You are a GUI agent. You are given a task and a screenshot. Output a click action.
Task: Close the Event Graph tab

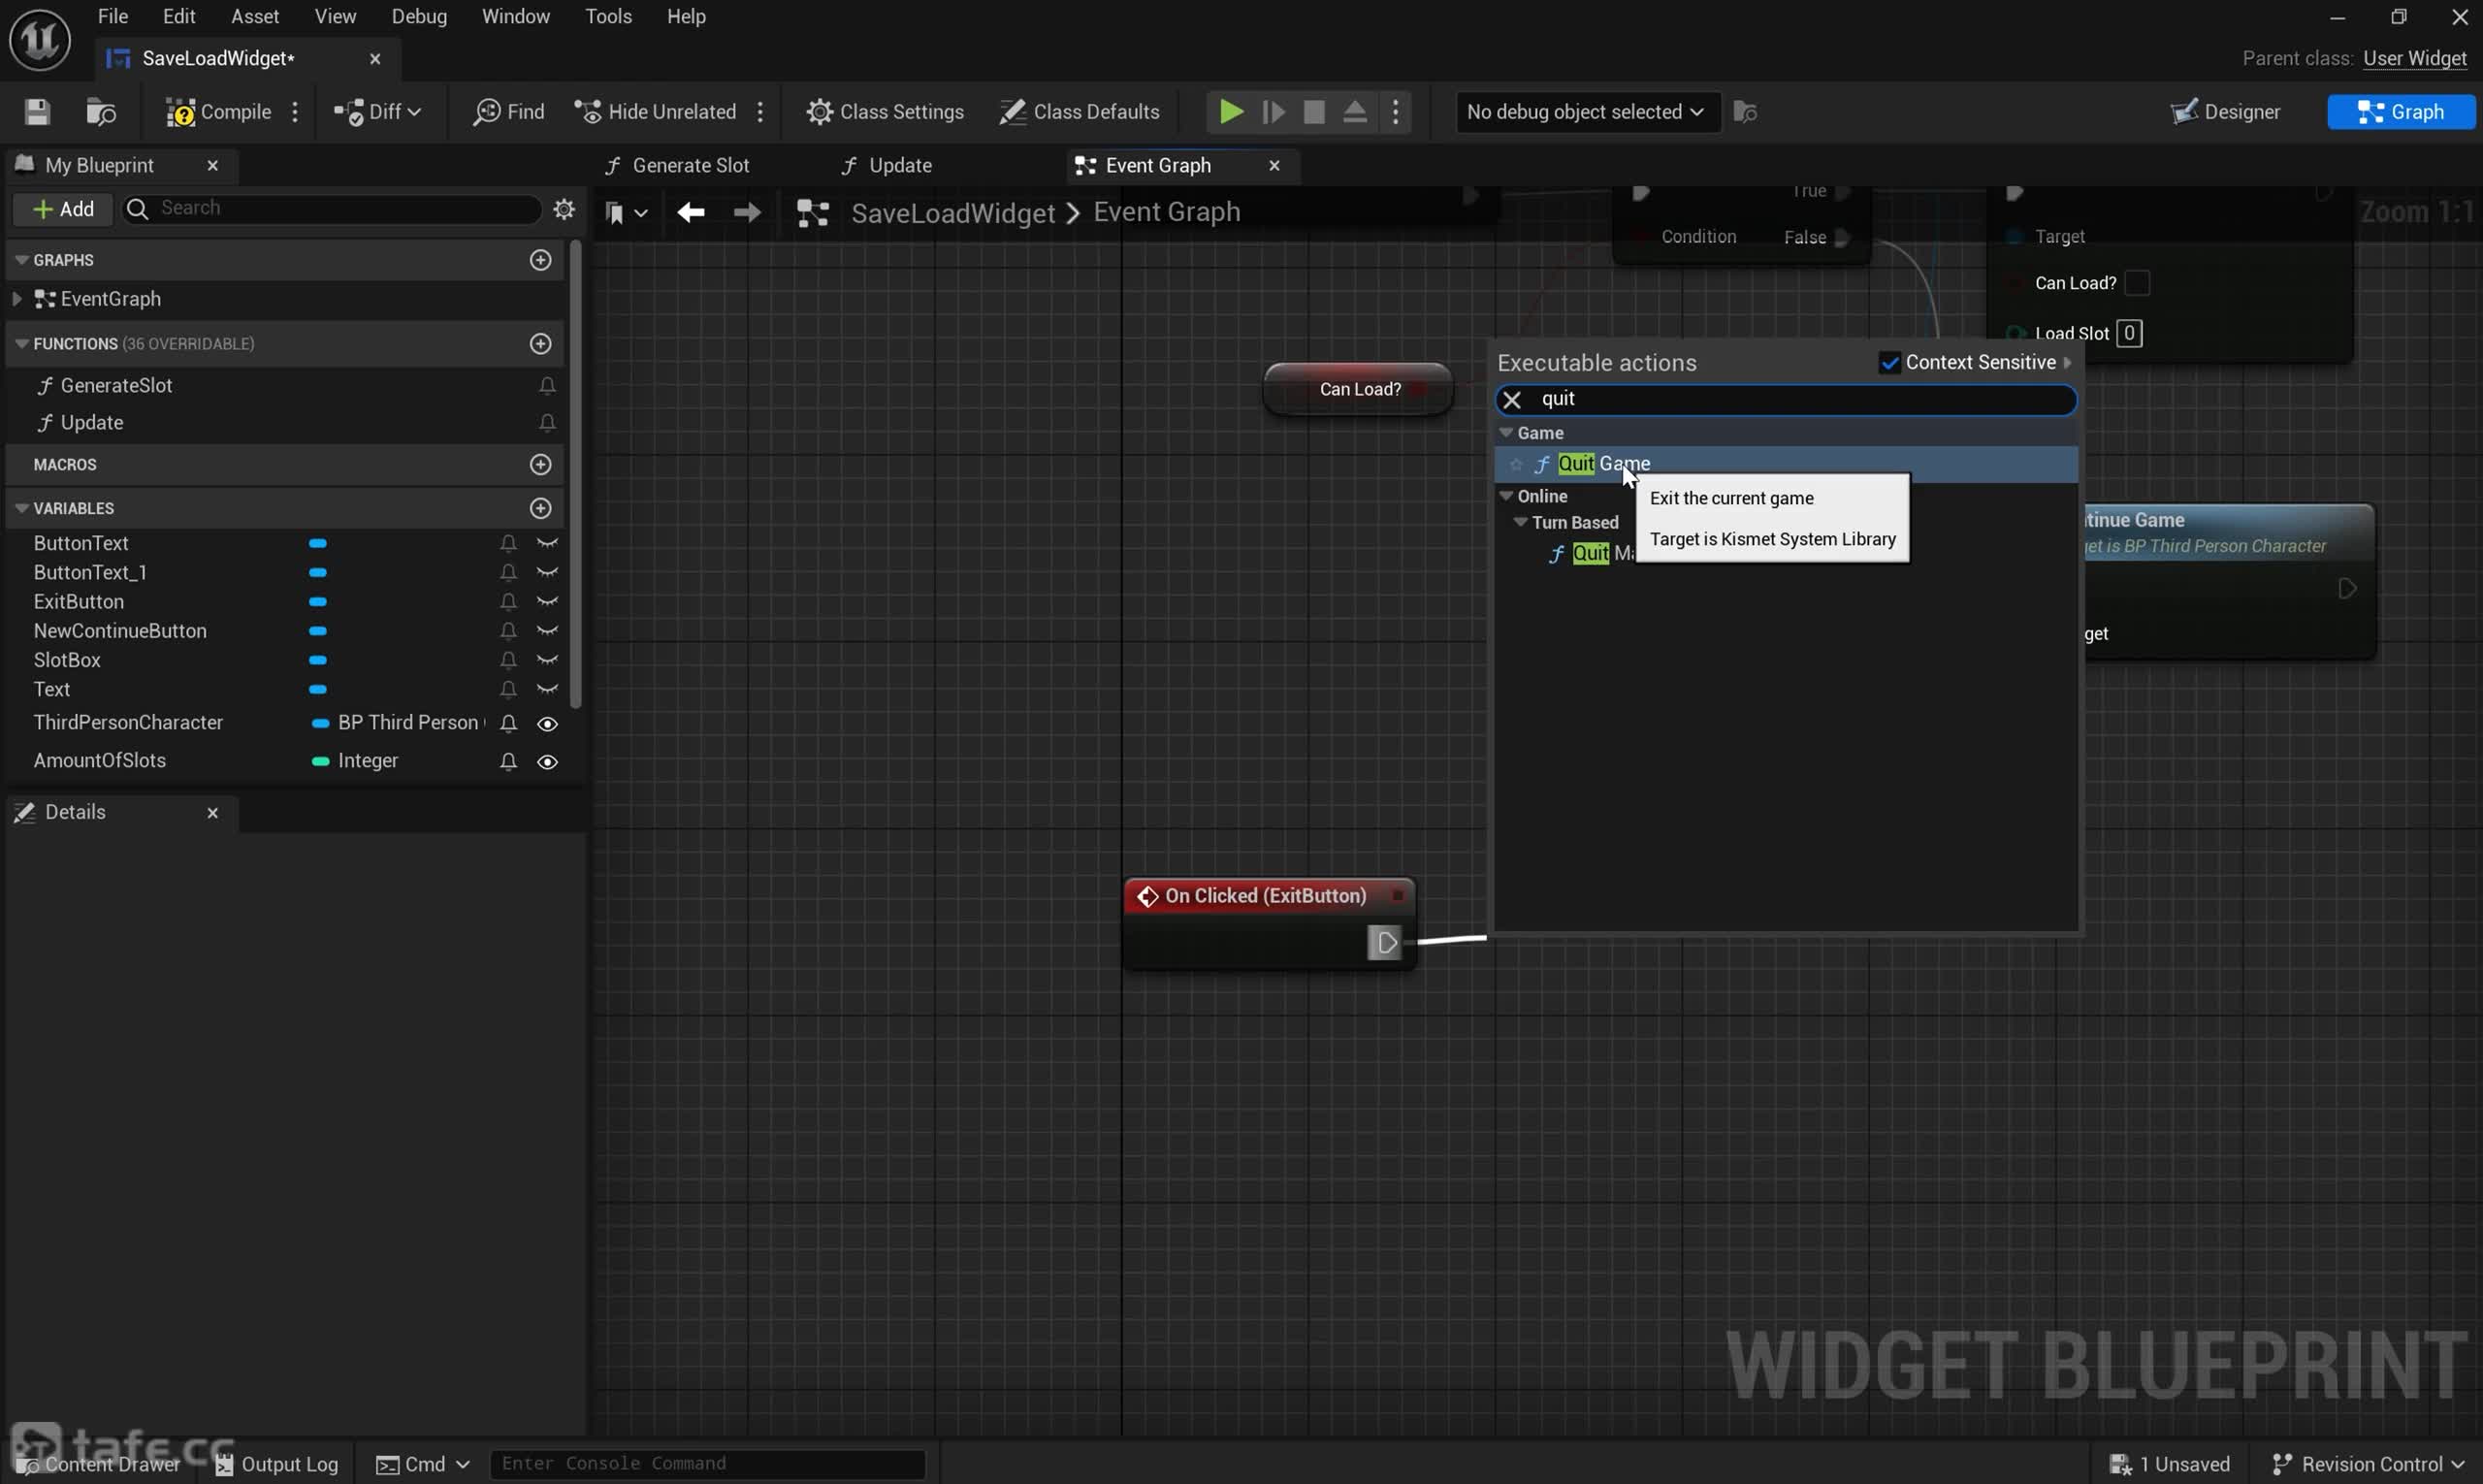[x=1274, y=165]
